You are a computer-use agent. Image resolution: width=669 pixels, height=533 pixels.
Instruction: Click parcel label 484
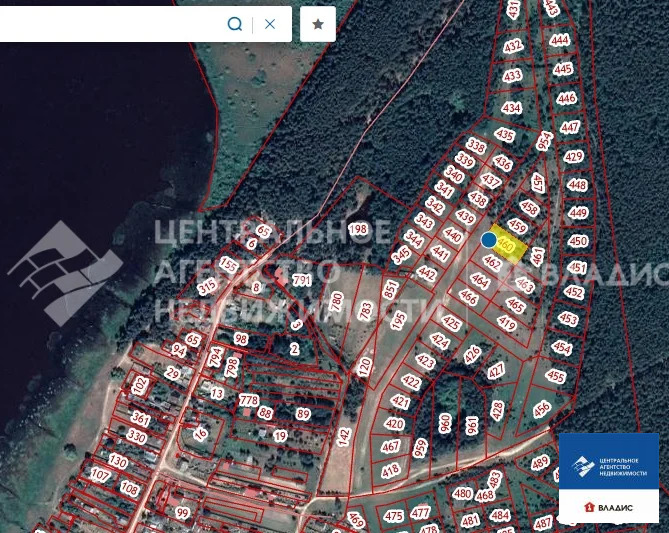click(x=500, y=516)
